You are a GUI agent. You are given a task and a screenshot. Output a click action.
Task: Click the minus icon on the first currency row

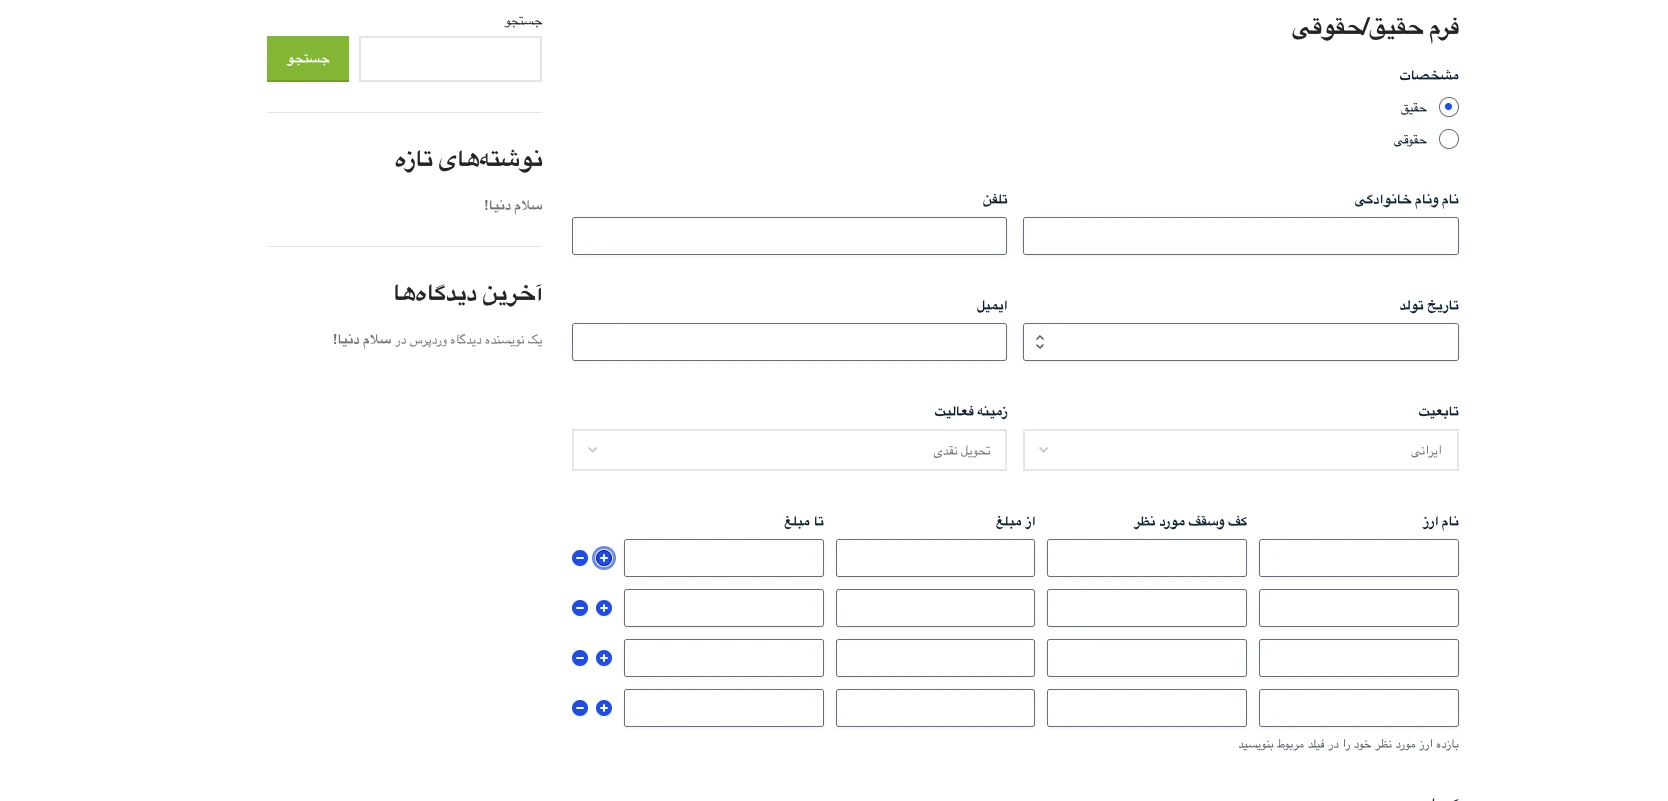click(x=580, y=558)
